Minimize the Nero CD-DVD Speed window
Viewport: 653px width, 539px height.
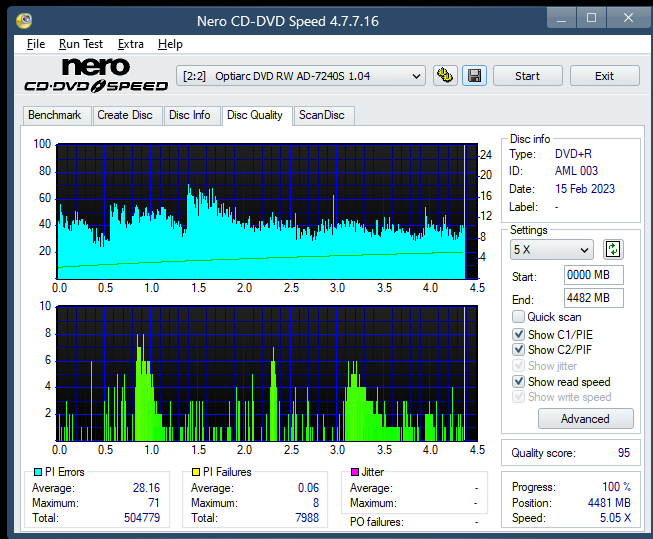point(561,17)
